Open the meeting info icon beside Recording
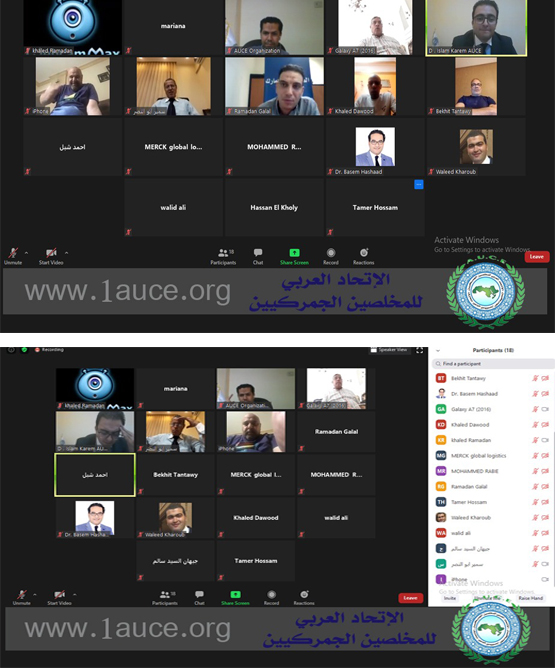This screenshot has width=555, height=668. [x=12, y=349]
